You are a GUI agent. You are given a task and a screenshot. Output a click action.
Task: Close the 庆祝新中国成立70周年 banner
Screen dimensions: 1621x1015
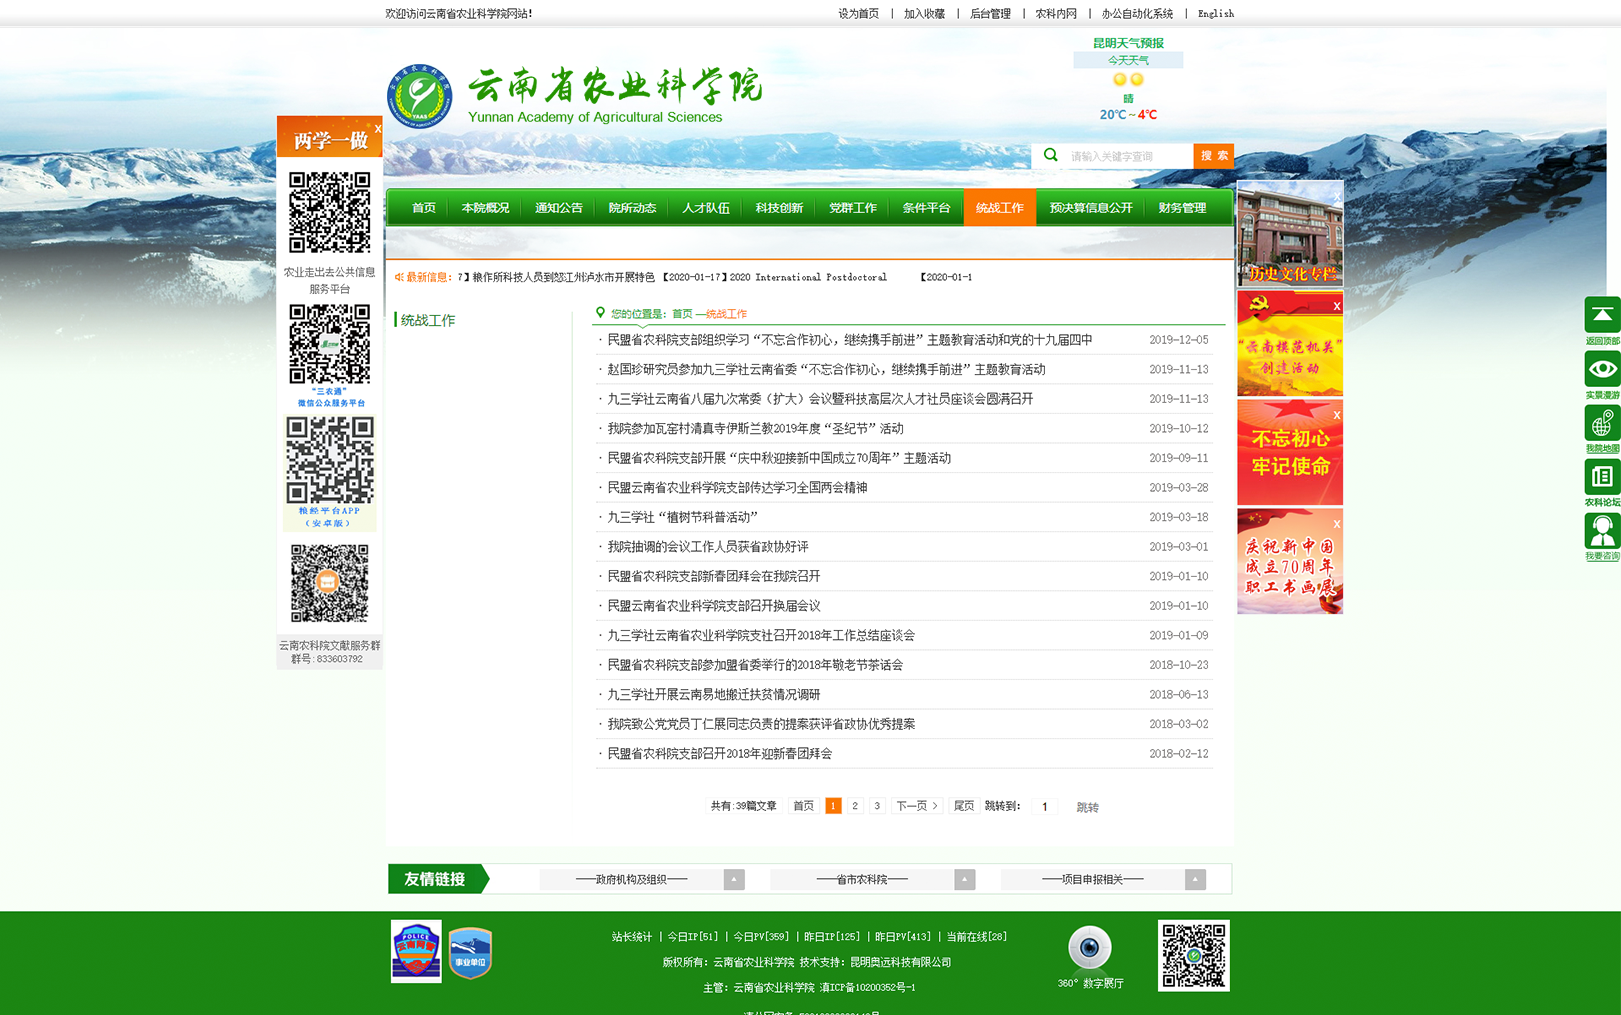tap(1336, 524)
